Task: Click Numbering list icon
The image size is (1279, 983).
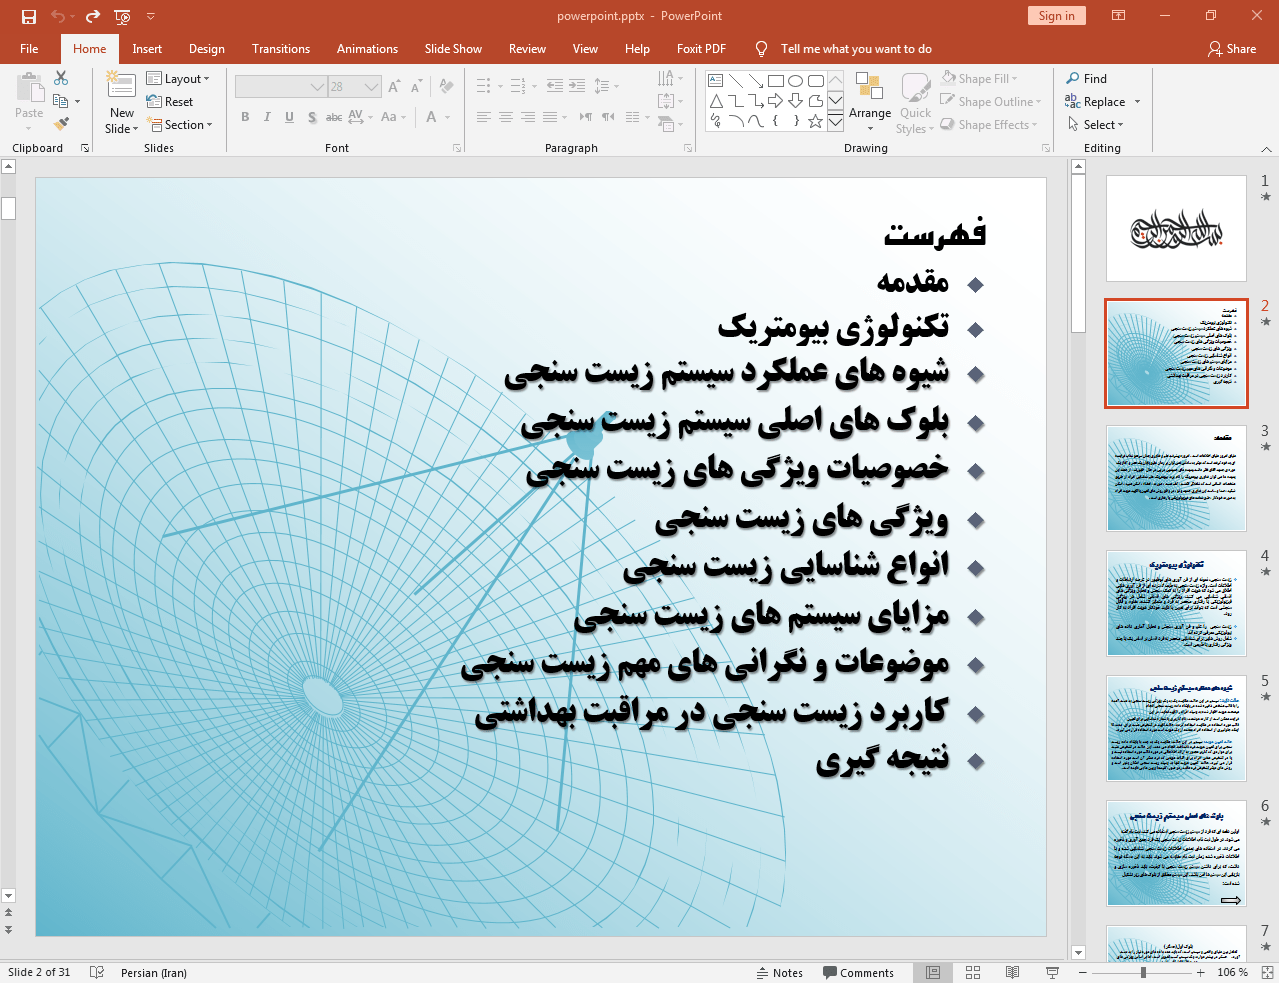Action: click(518, 86)
